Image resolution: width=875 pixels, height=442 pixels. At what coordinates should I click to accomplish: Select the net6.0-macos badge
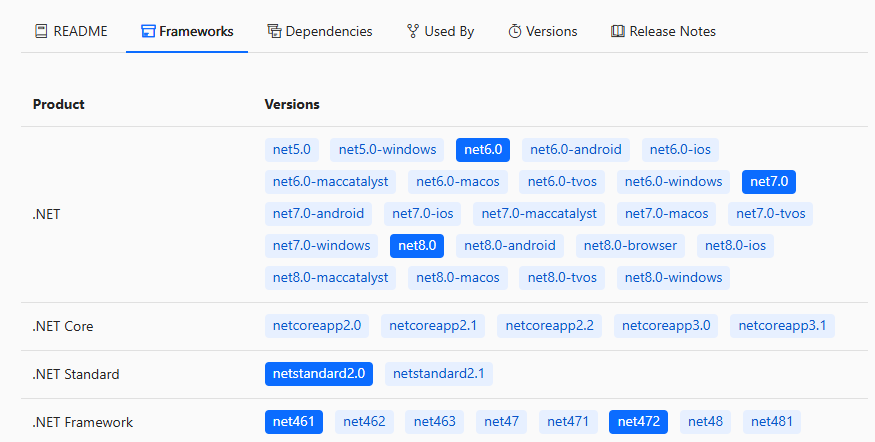[458, 182]
